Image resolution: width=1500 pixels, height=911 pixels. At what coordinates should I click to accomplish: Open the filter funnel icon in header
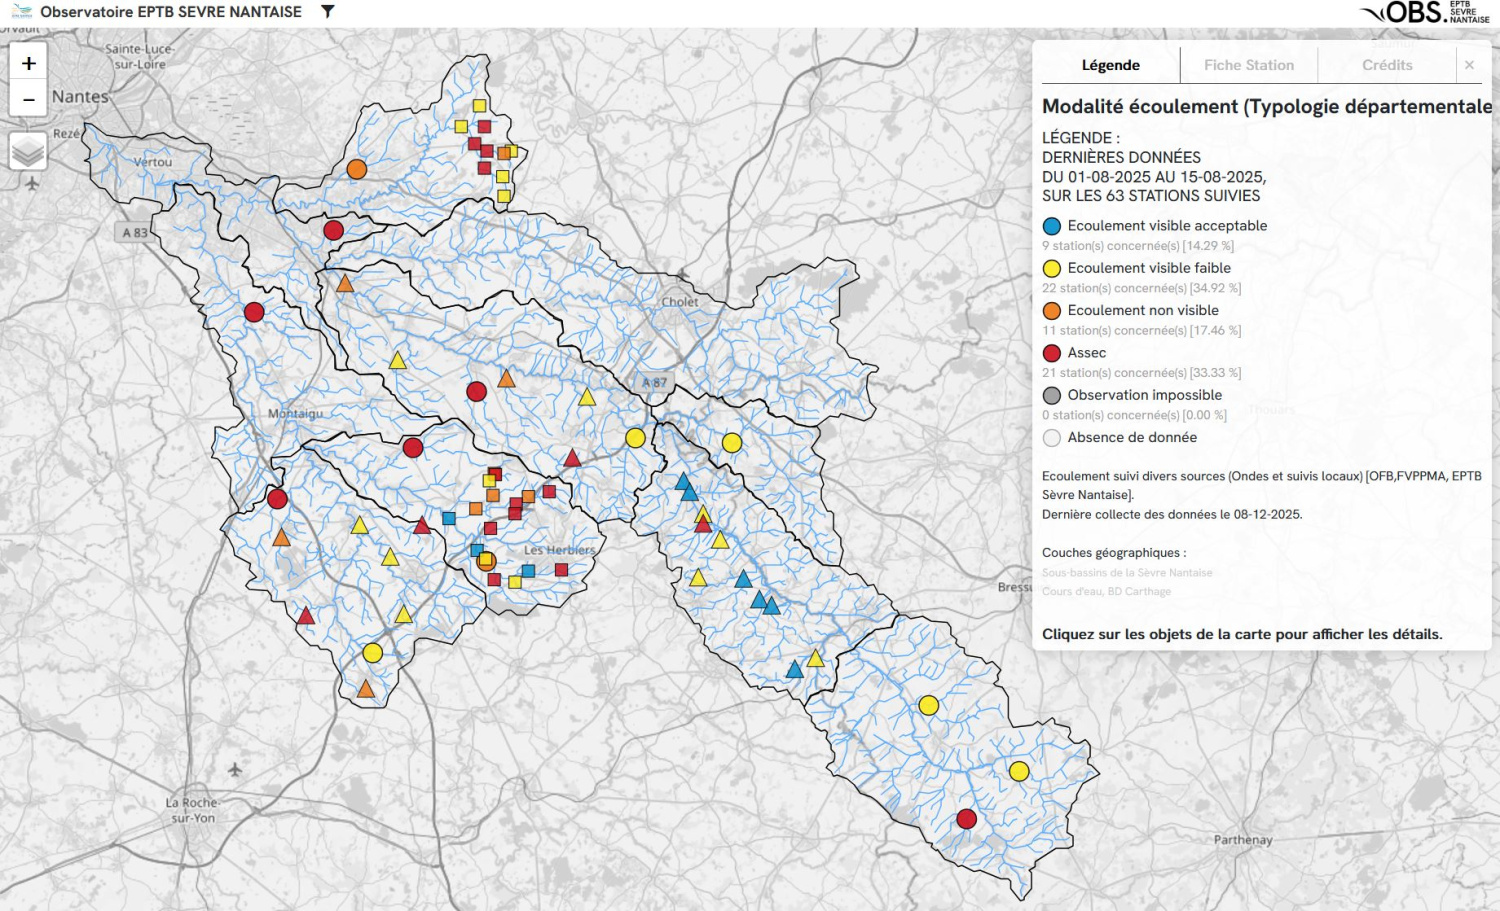coord(327,12)
